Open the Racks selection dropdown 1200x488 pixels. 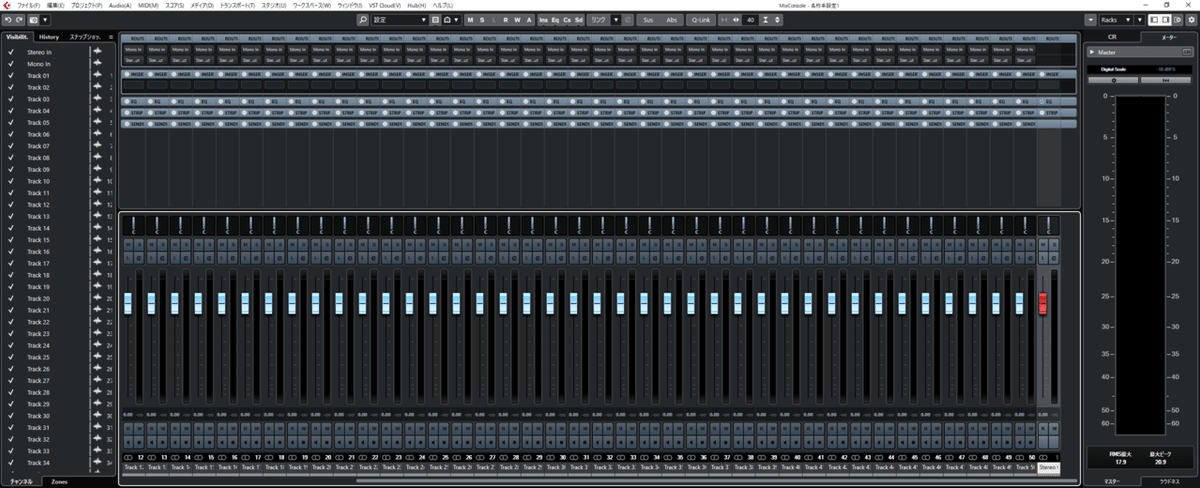coord(1115,19)
